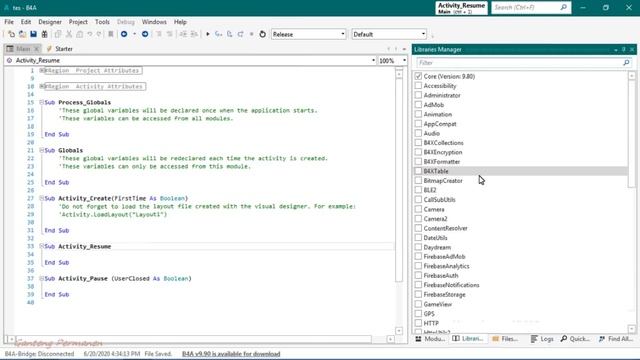The width and height of the screenshot is (640, 360).
Task: Click the Stop debugging icon
Action: click(251, 34)
